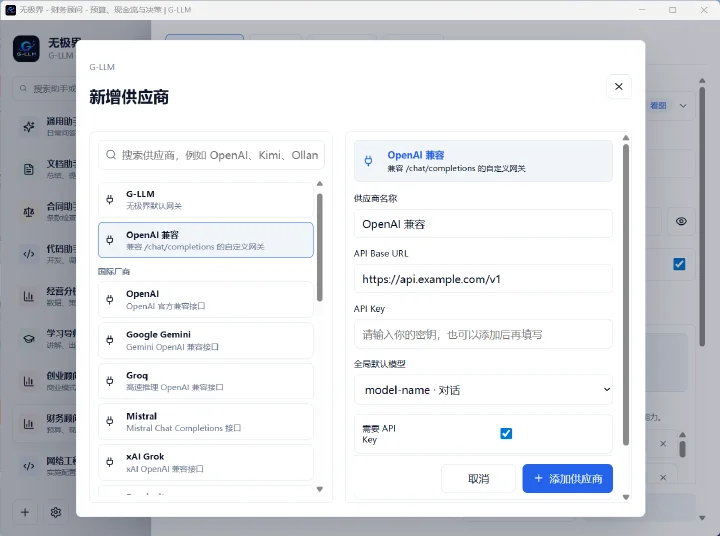Click the 取消 button
Viewport: 720px width, 536px height.
tap(478, 479)
